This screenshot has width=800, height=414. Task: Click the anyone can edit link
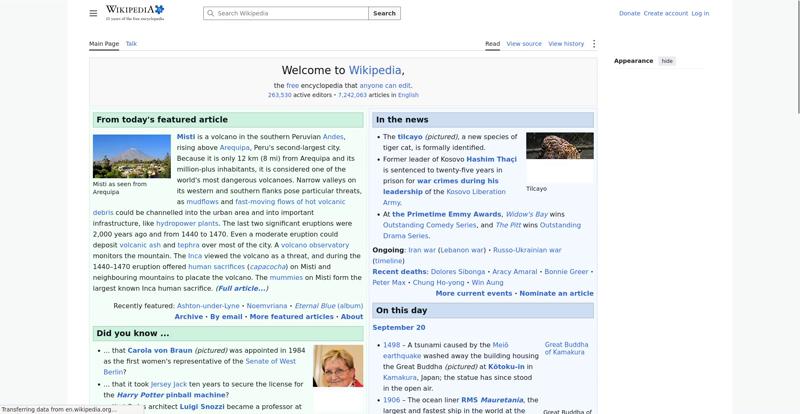tap(385, 86)
